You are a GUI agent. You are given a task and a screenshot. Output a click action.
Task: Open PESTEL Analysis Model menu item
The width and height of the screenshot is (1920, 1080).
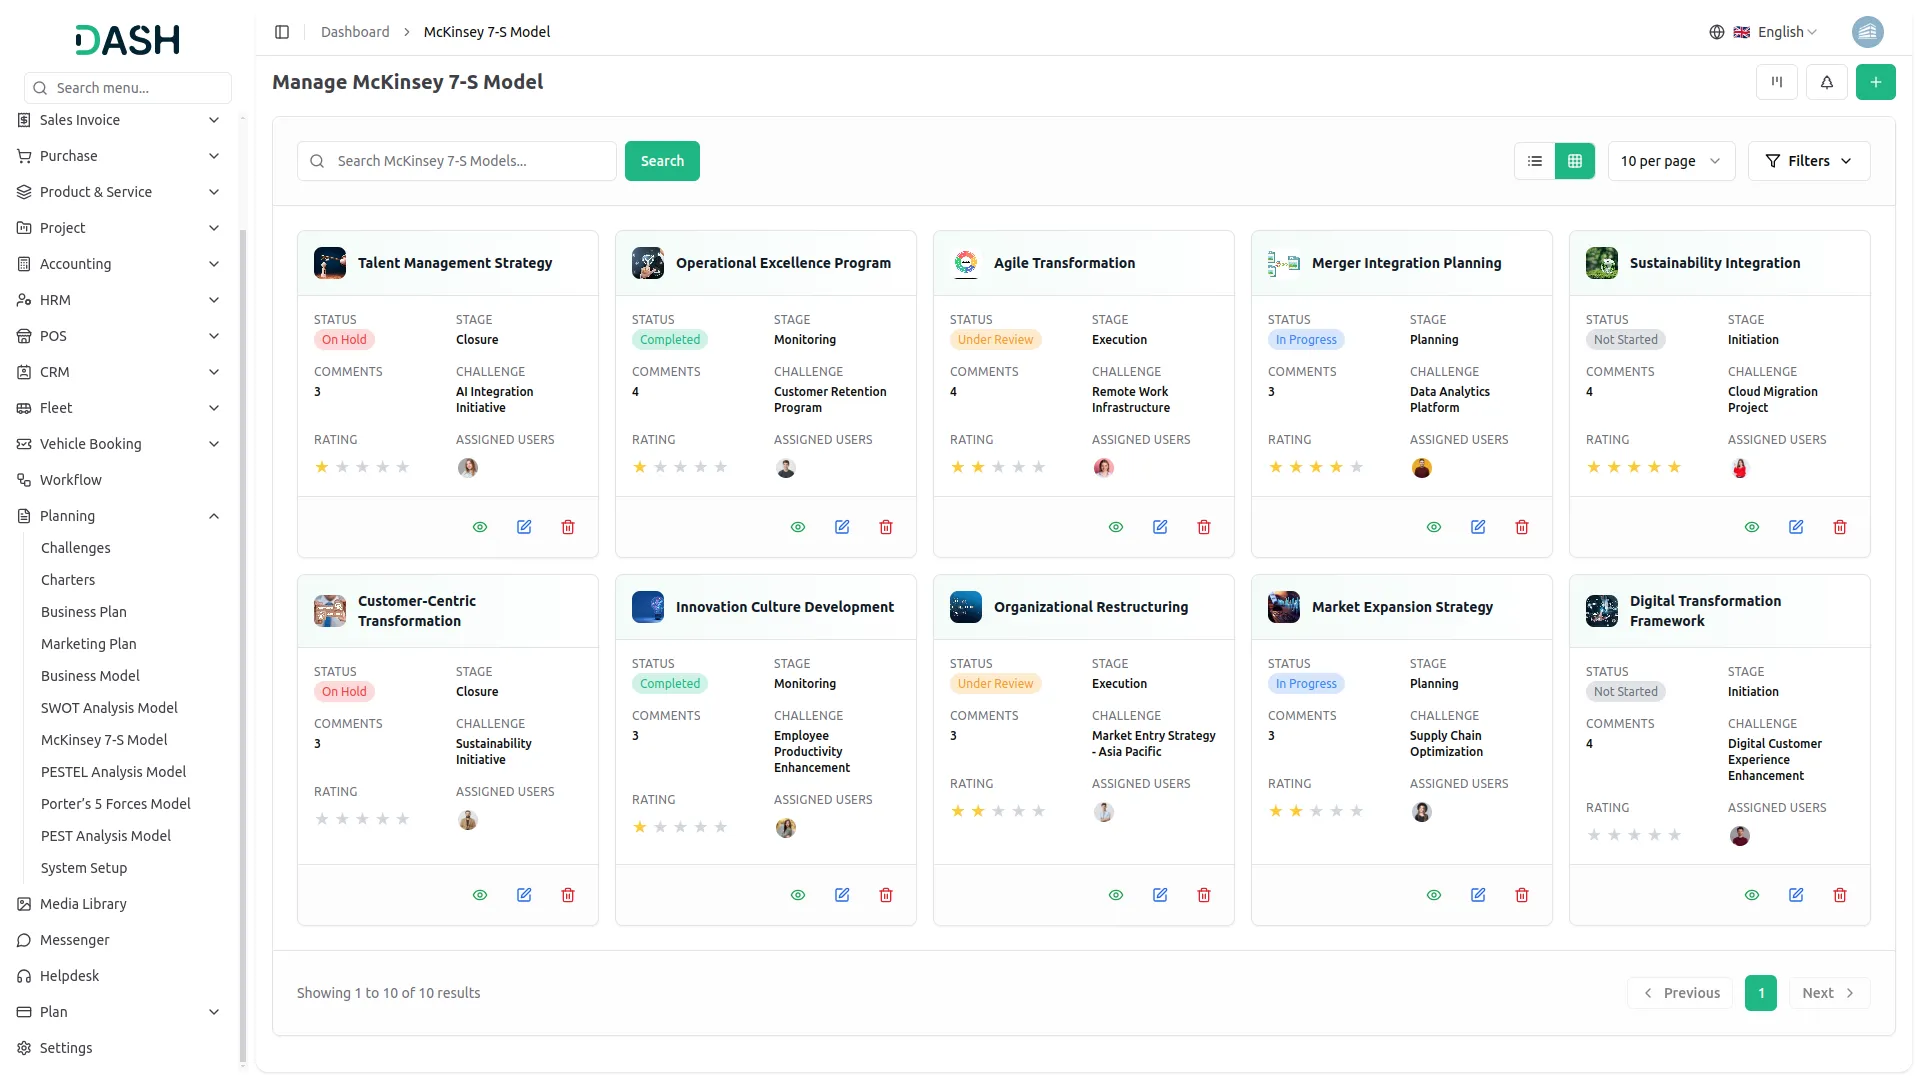coord(113,772)
